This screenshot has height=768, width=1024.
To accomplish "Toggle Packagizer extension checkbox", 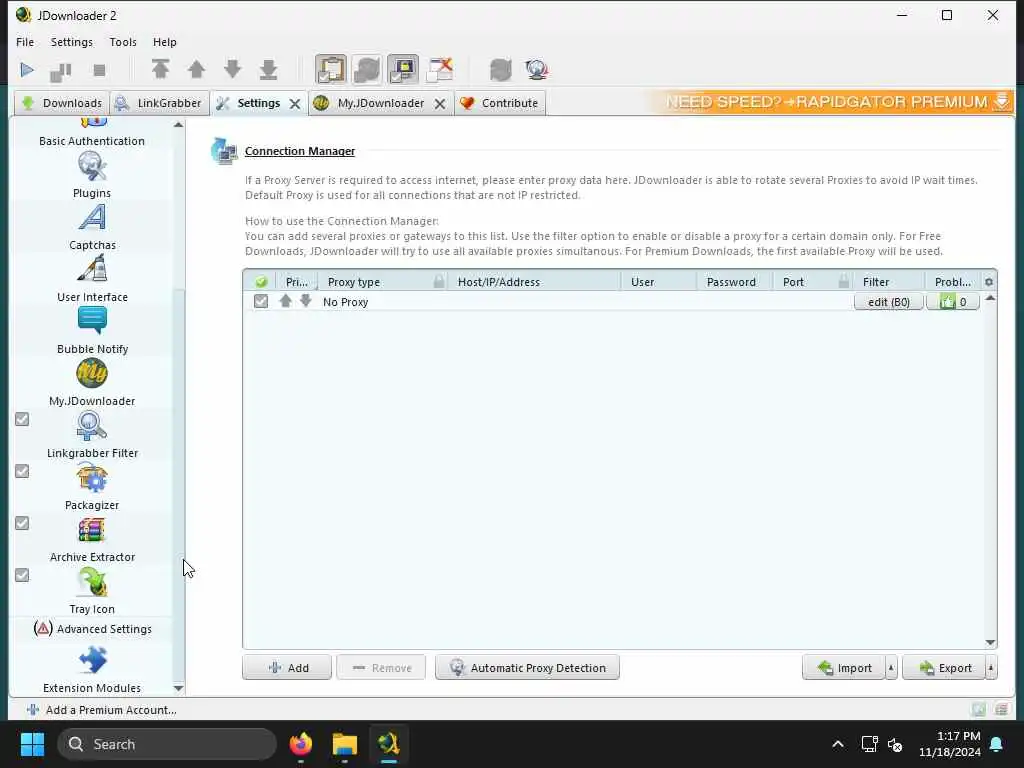I will click(22, 471).
